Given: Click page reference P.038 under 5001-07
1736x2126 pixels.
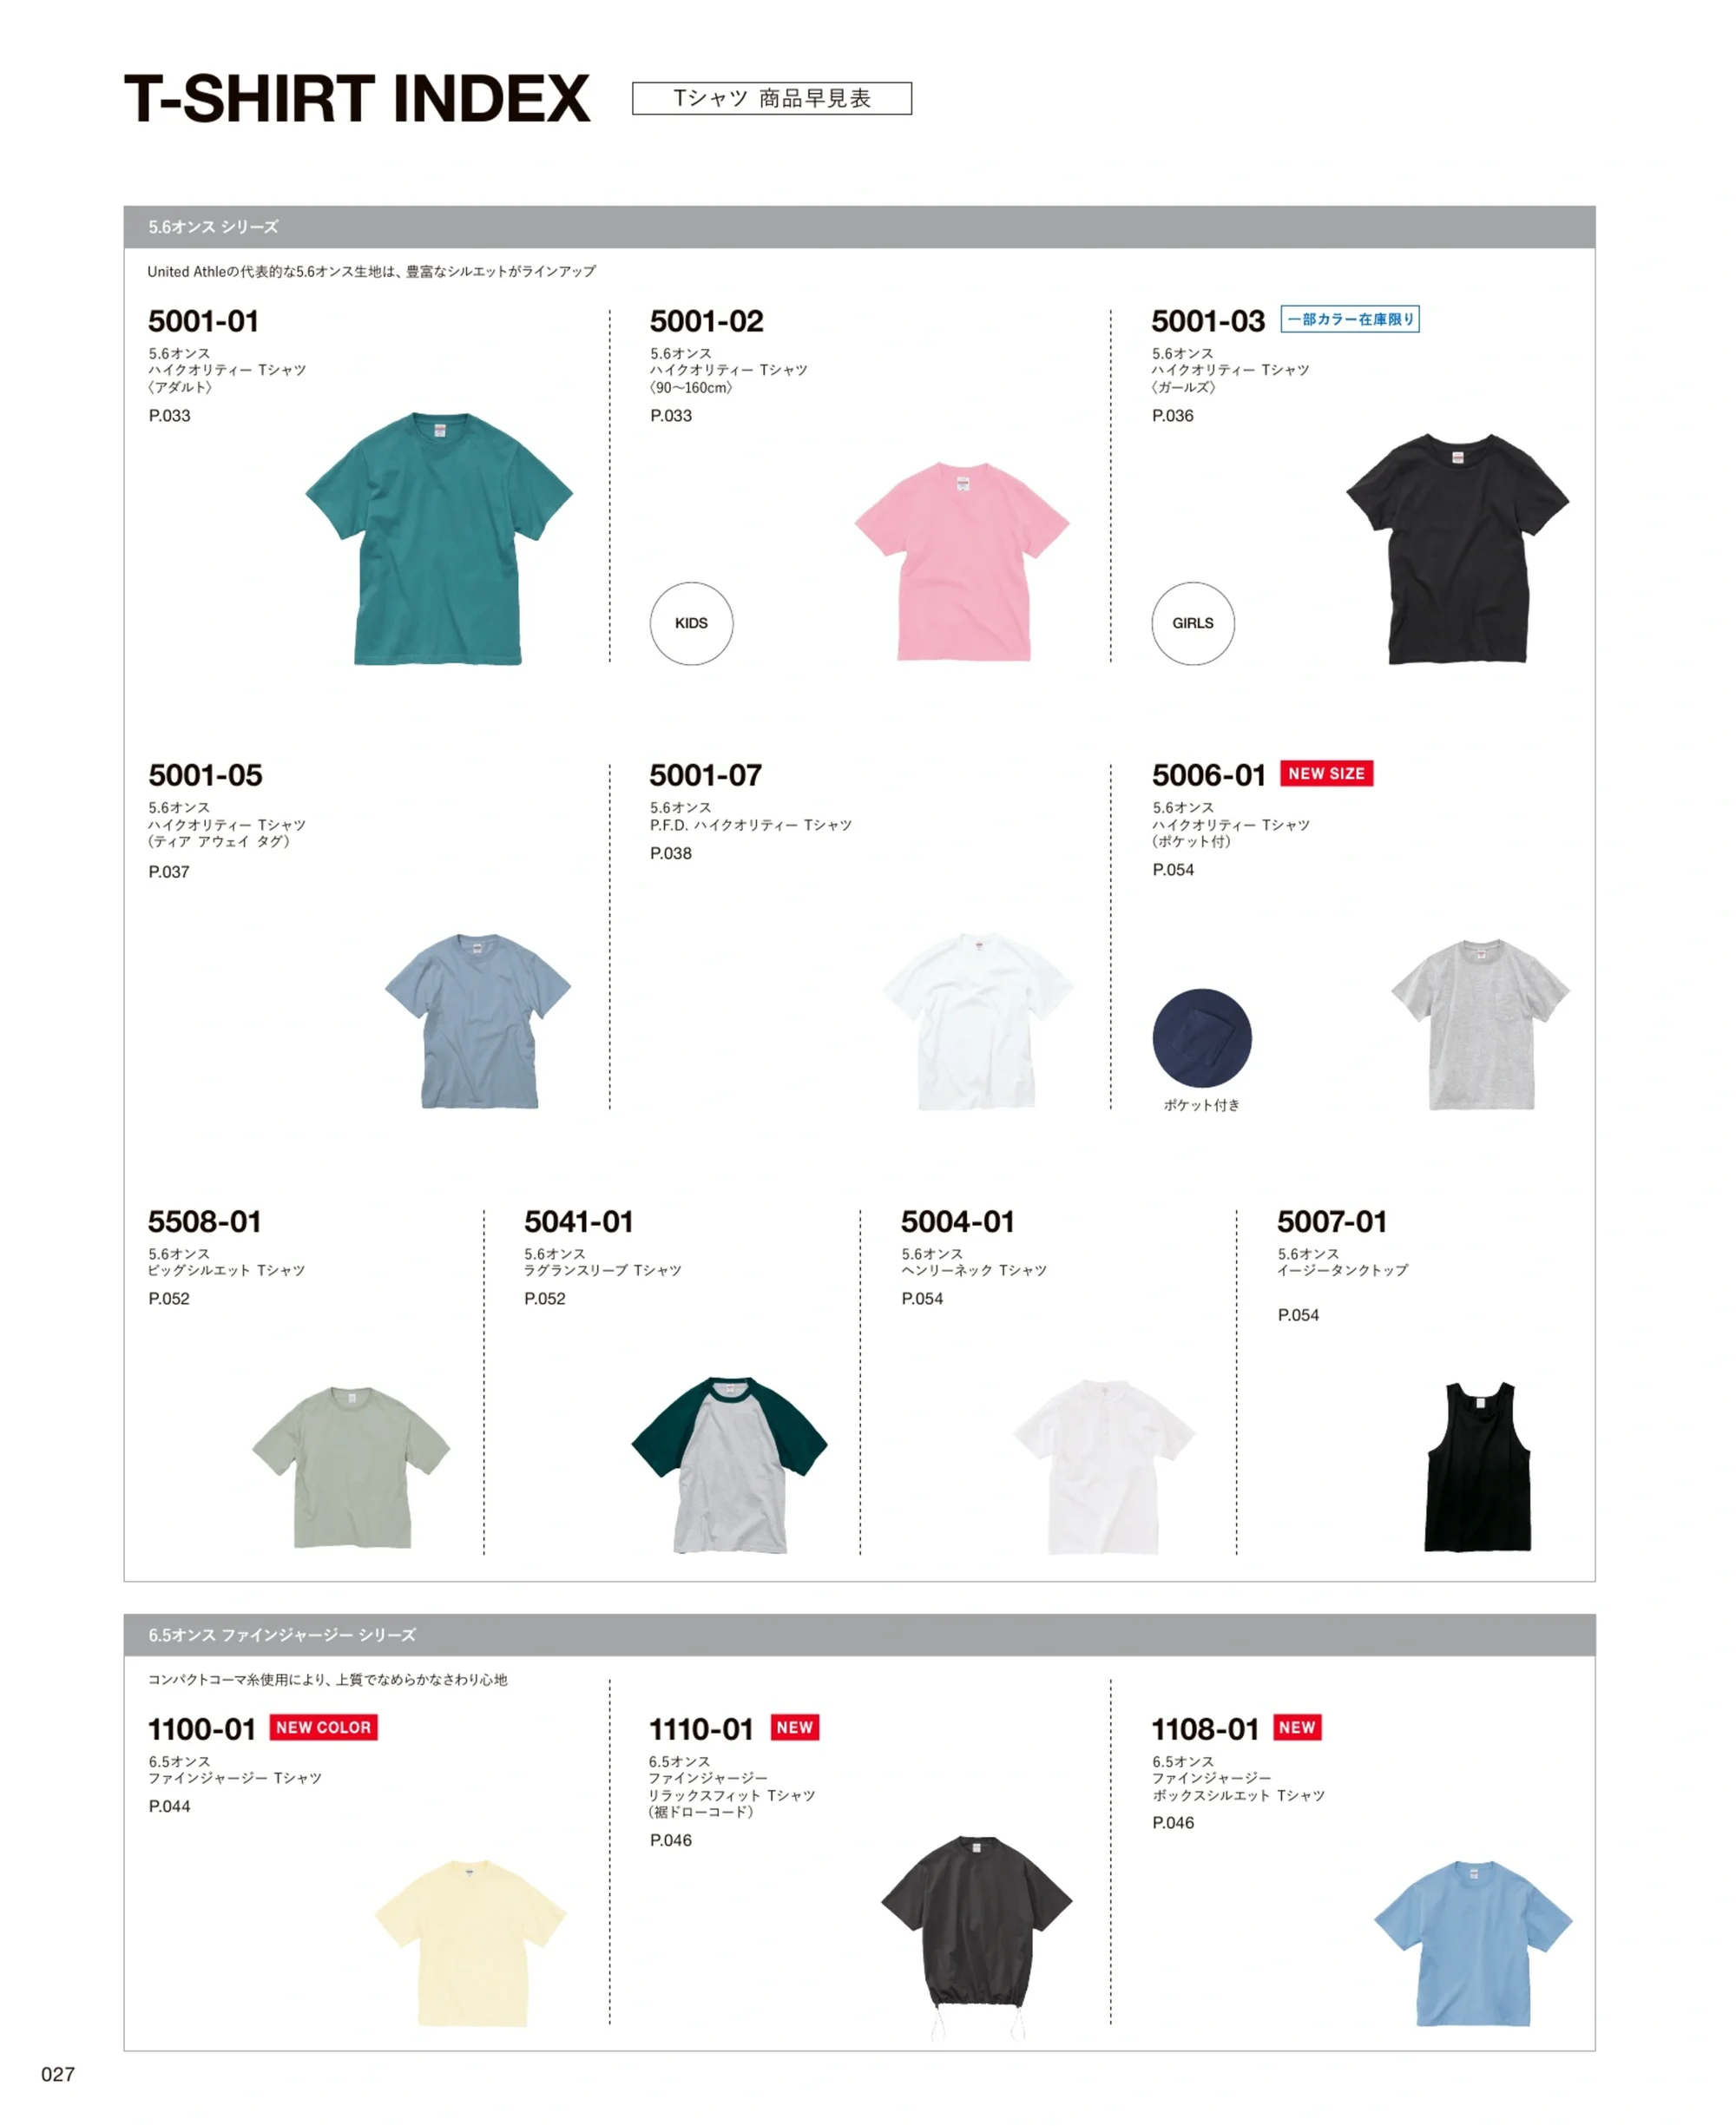Looking at the screenshot, I should [x=671, y=853].
